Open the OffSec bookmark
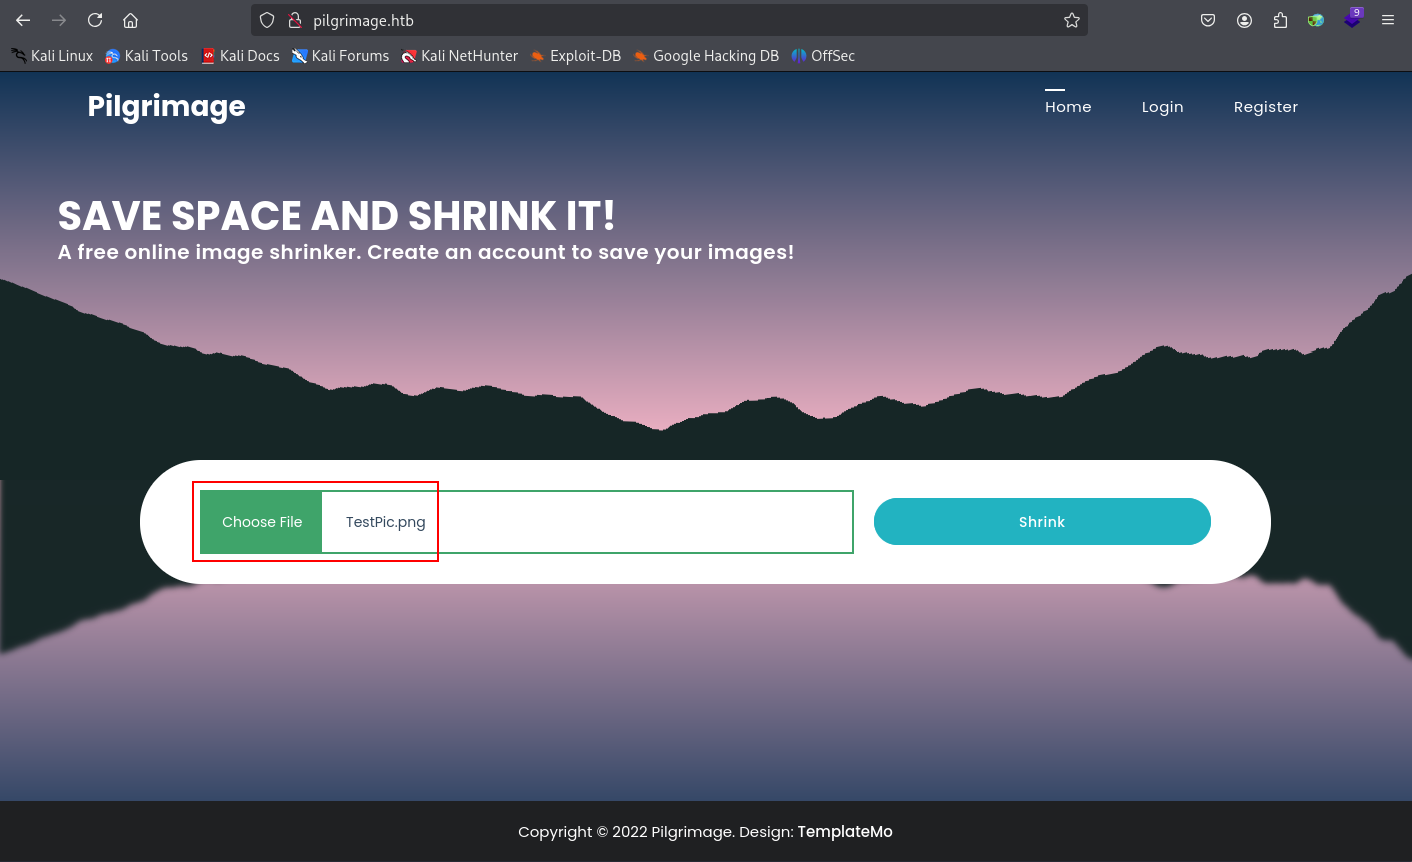Screen dimensions: 1412x862 coord(823,56)
